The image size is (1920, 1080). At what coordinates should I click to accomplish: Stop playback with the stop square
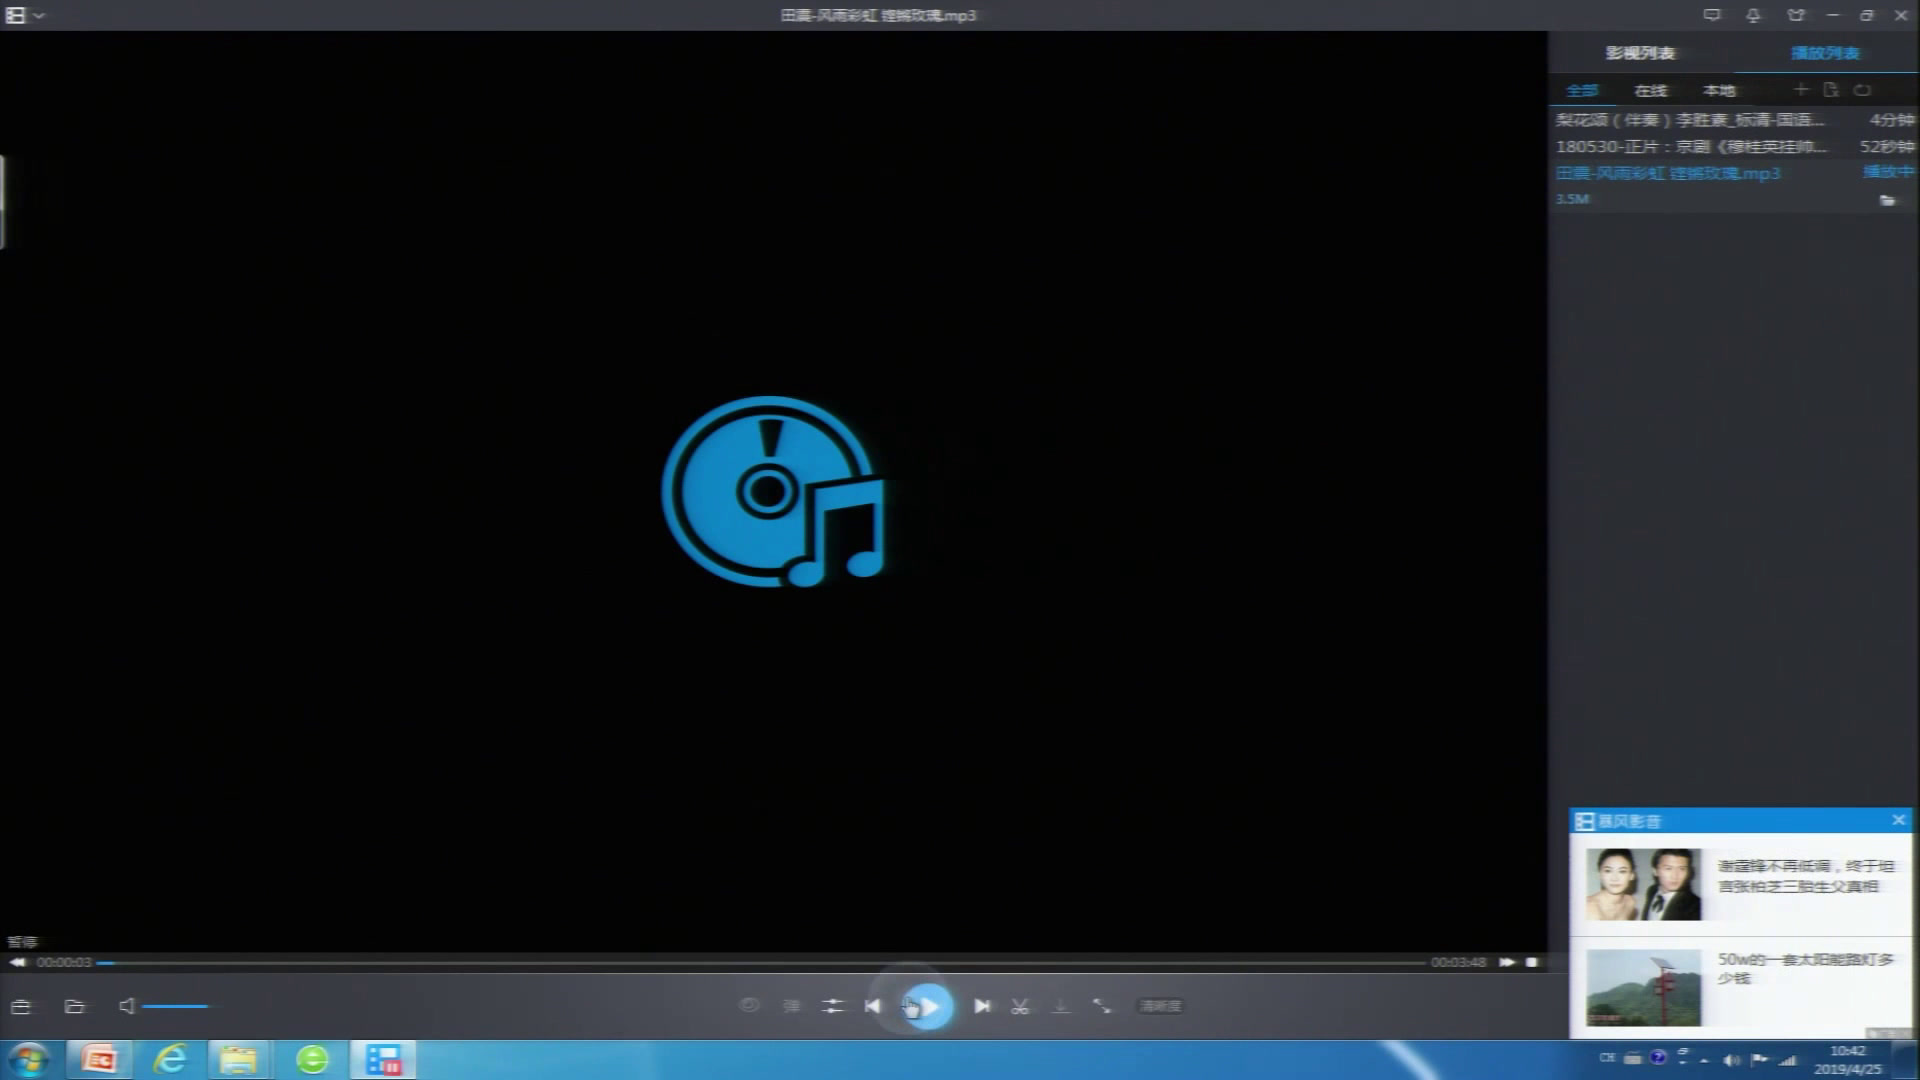1532,962
